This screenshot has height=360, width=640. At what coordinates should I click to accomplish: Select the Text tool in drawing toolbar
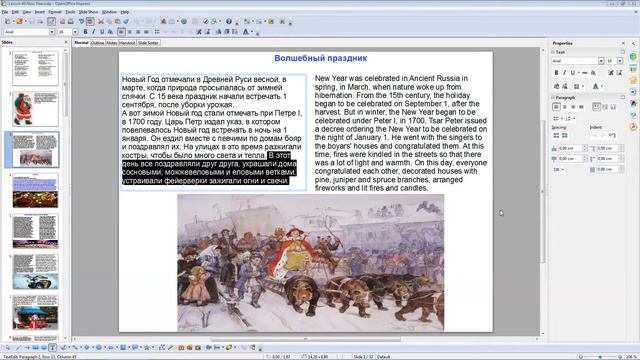point(52,347)
